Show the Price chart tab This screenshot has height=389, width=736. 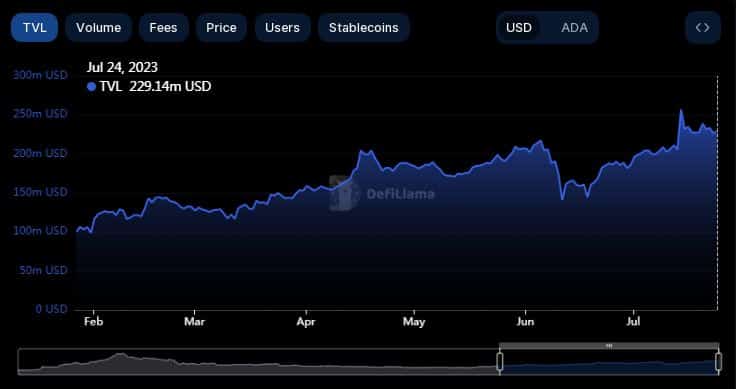pos(221,28)
